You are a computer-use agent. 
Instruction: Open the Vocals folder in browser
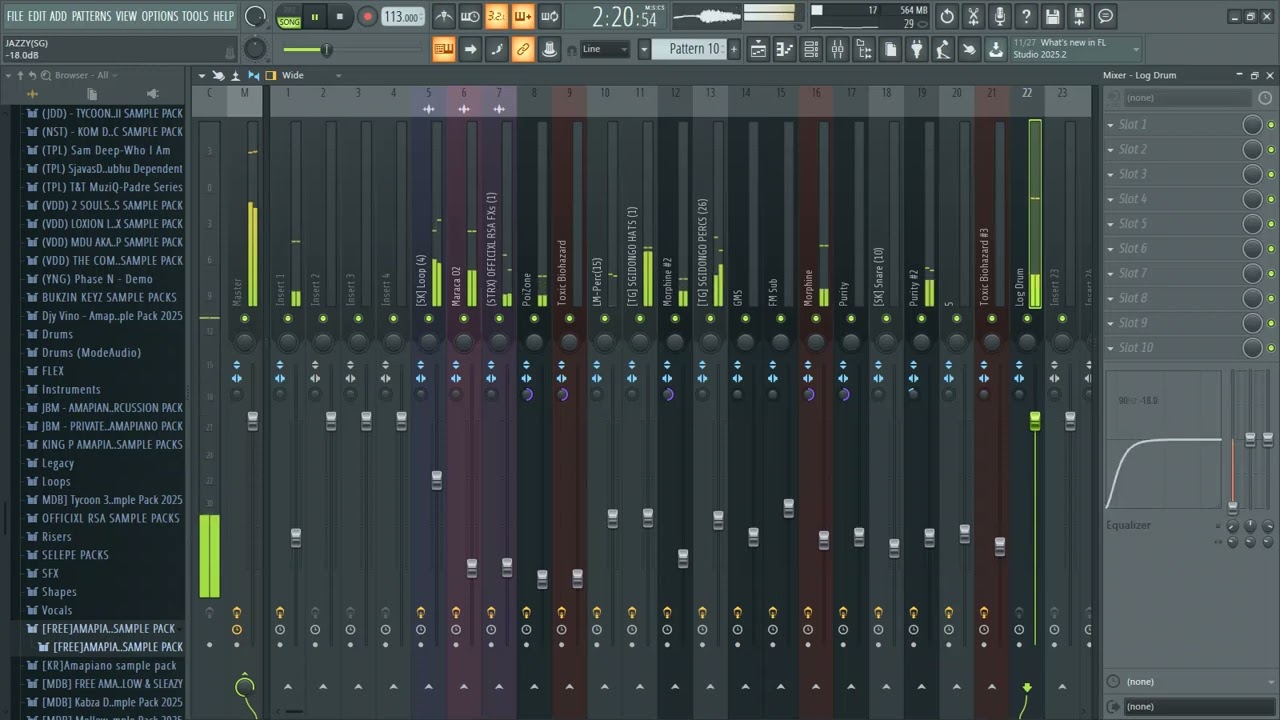click(x=56, y=610)
